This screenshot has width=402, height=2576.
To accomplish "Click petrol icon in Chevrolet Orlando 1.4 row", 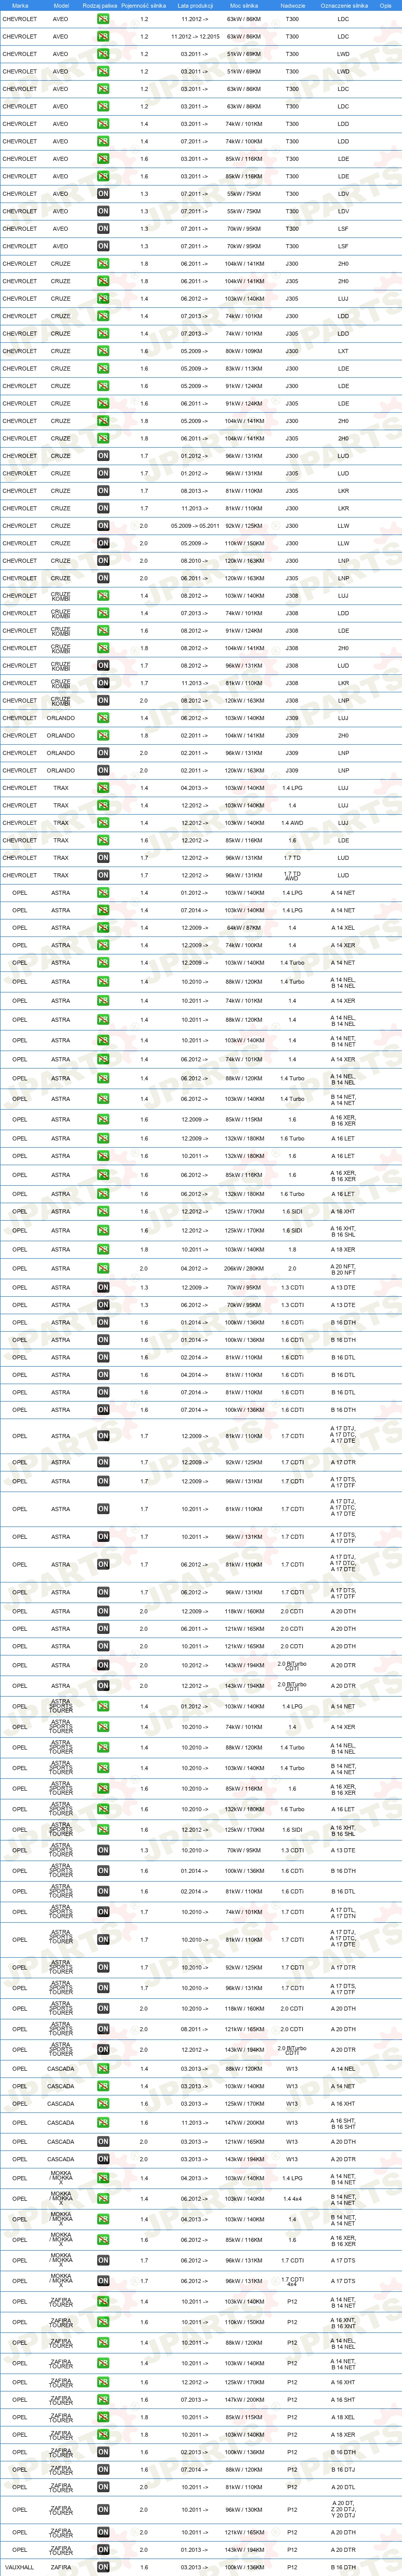I will coord(103,718).
